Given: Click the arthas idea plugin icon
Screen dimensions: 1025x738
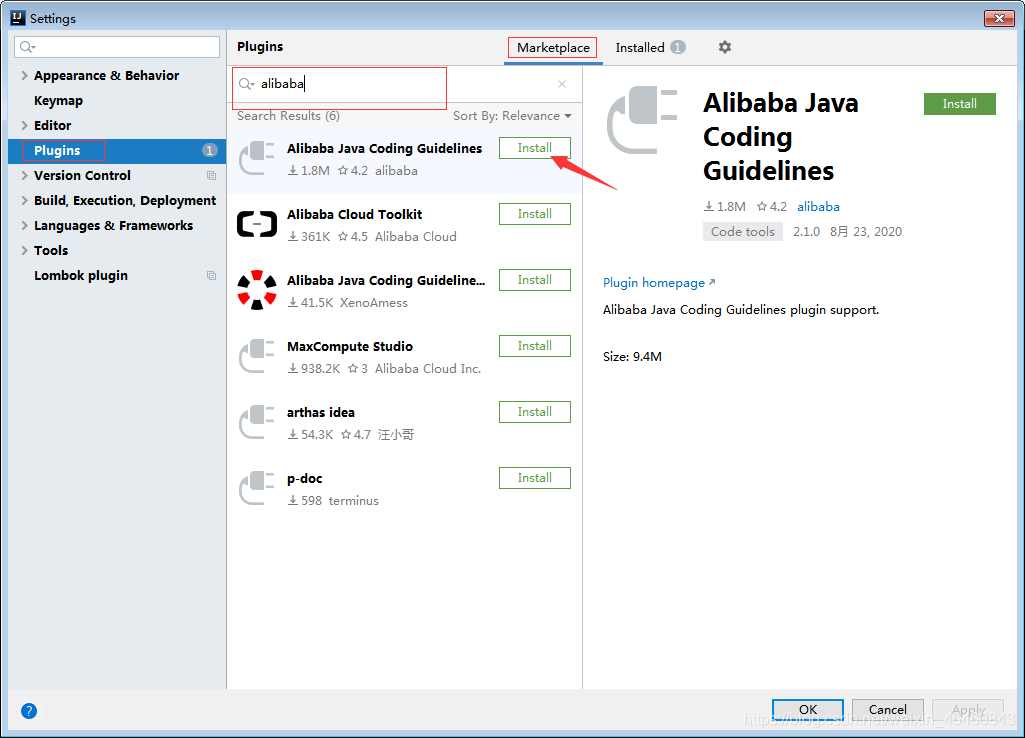Looking at the screenshot, I should coord(257,420).
